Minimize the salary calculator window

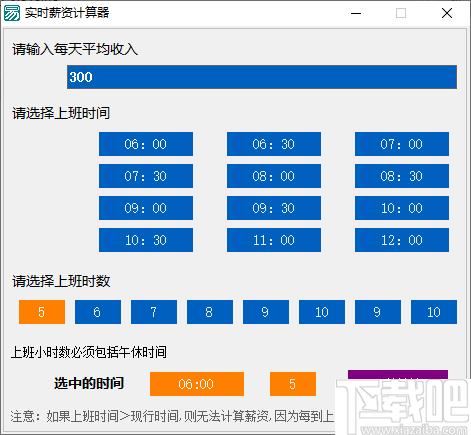coord(356,13)
